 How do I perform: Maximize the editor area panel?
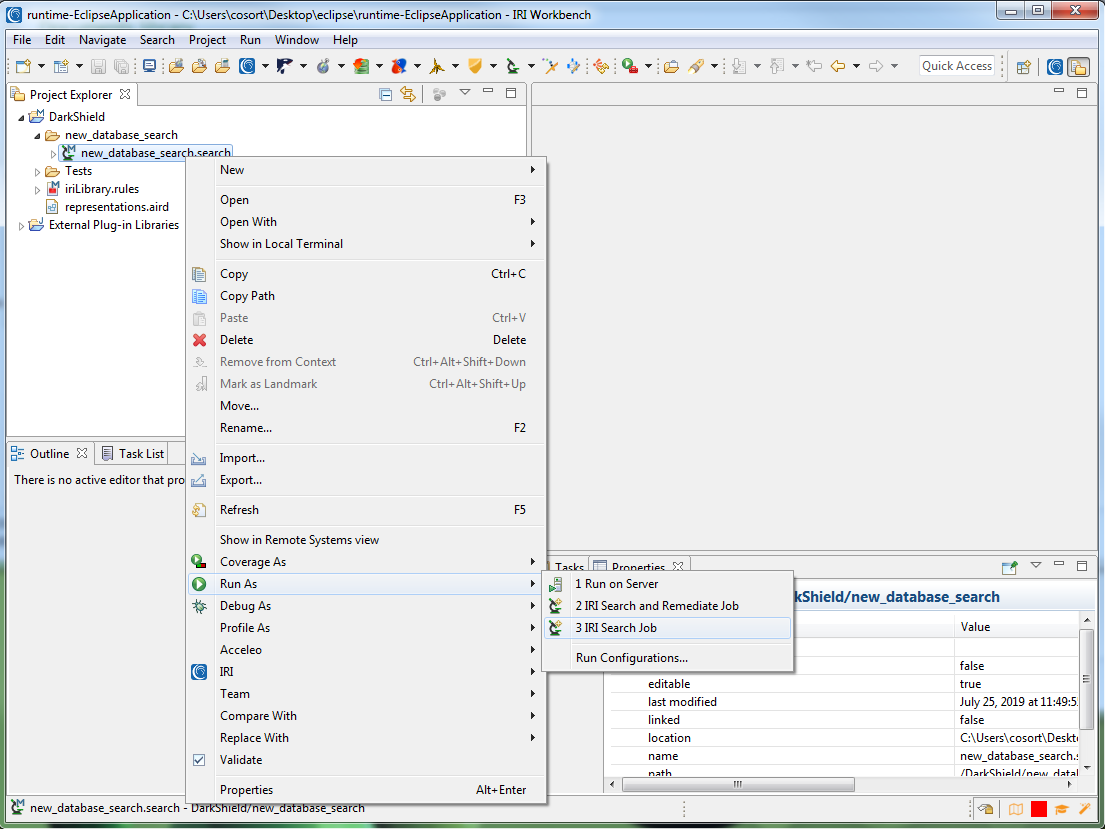1082,92
